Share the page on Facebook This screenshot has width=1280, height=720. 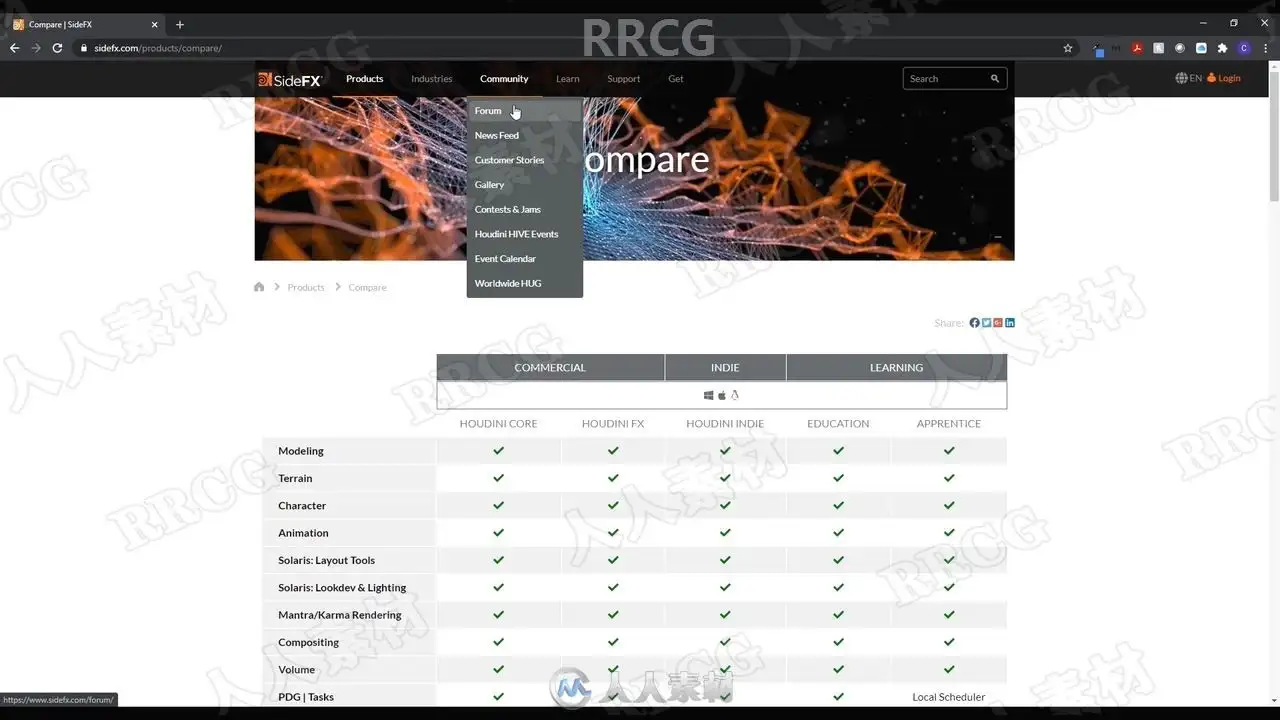click(974, 323)
